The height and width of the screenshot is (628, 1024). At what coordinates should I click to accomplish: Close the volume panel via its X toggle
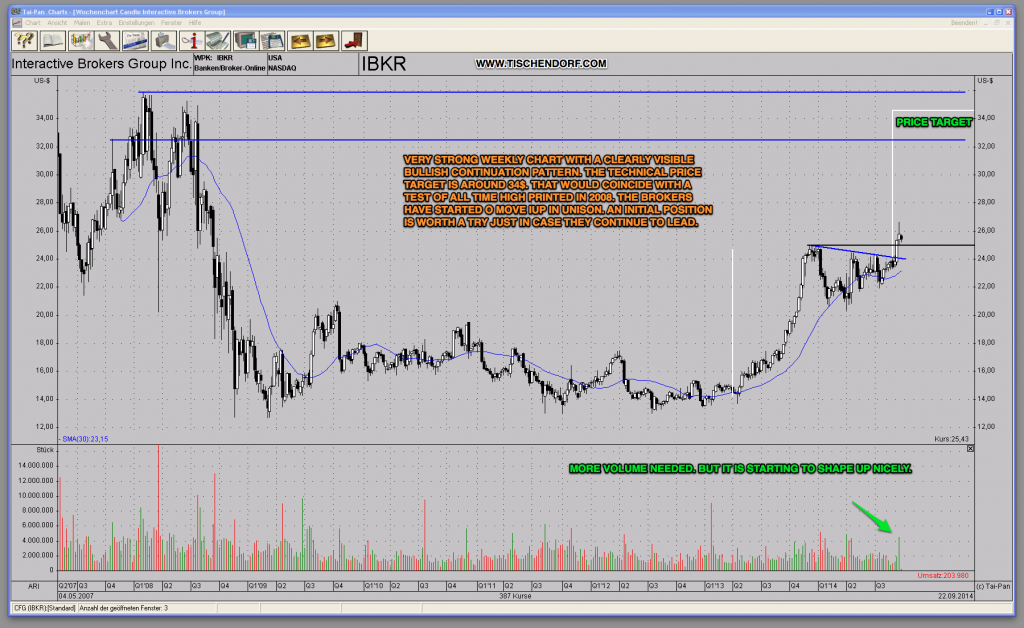tap(969, 448)
